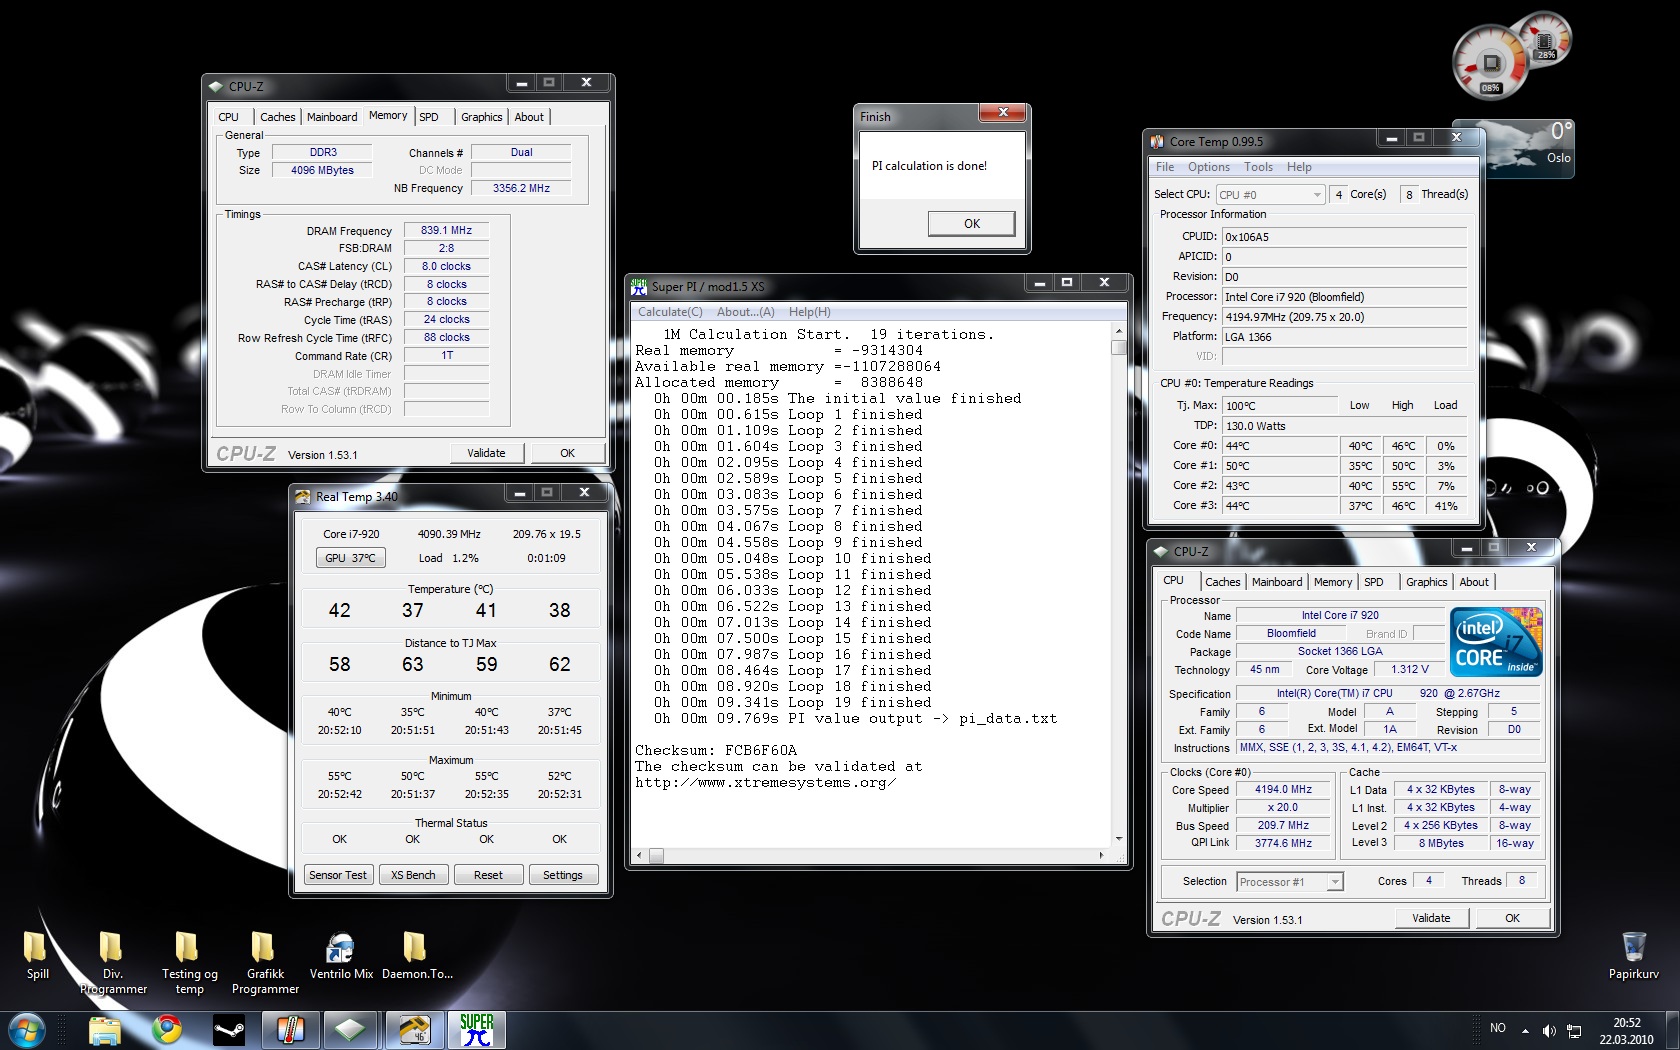Open the Windows Start menu orb
Viewport: 1680px width, 1050px height.
[x=27, y=1030]
